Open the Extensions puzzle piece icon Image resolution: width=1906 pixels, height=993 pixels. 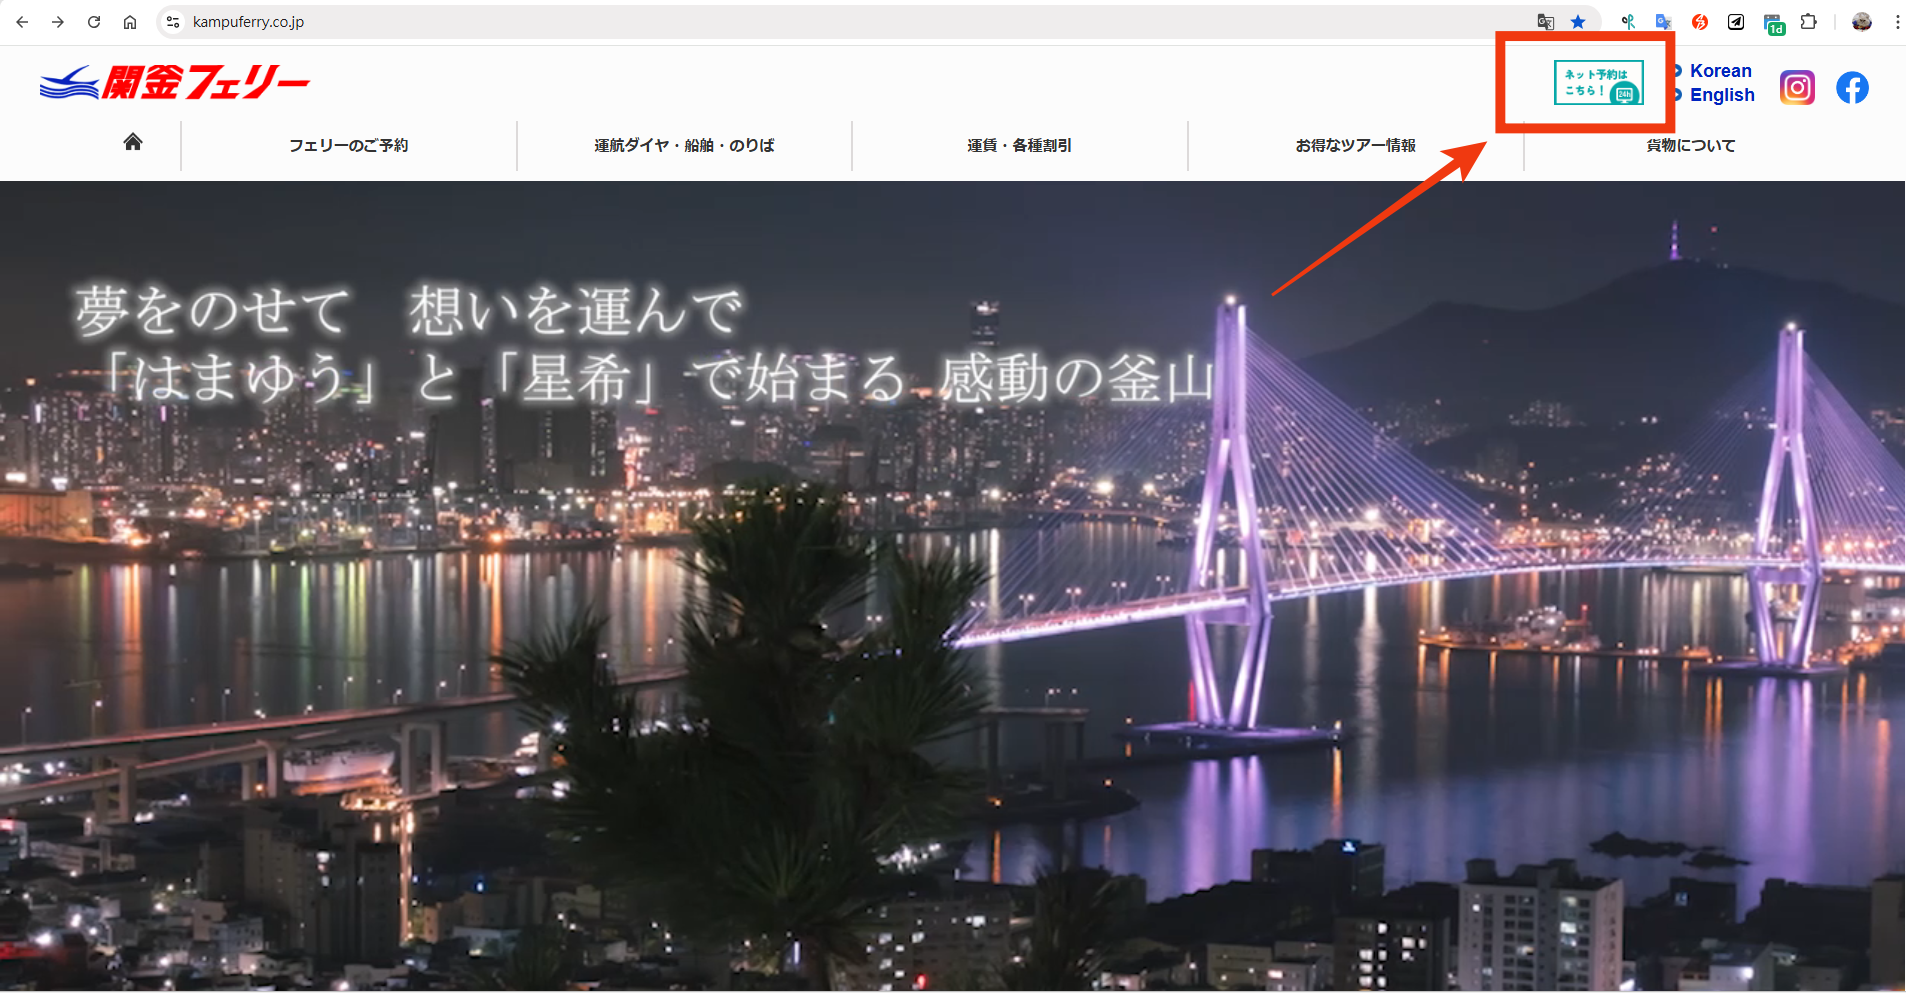(x=1808, y=22)
